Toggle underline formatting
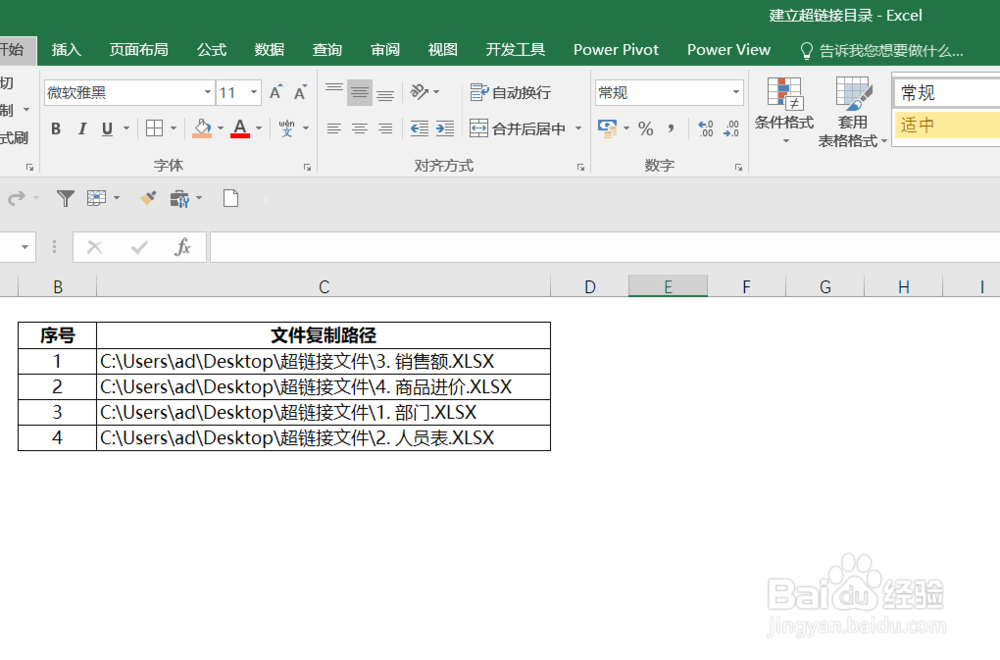 tap(107, 129)
